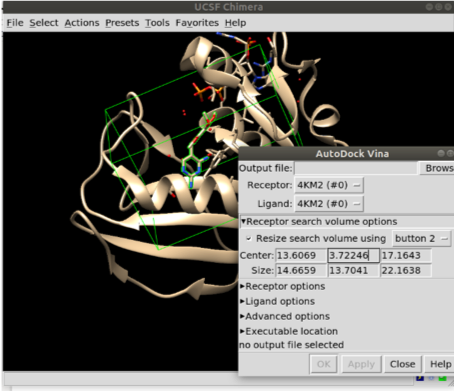Viewport: 454px width, 391px height.
Task: Expand the Receptor options section
Action: tap(283, 286)
